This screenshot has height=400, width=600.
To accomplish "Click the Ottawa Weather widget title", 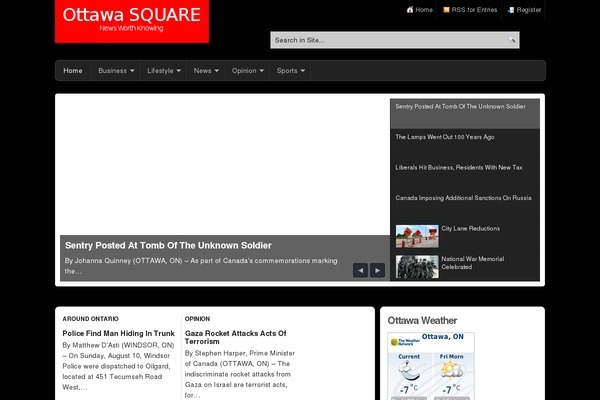I will click(x=422, y=320).
